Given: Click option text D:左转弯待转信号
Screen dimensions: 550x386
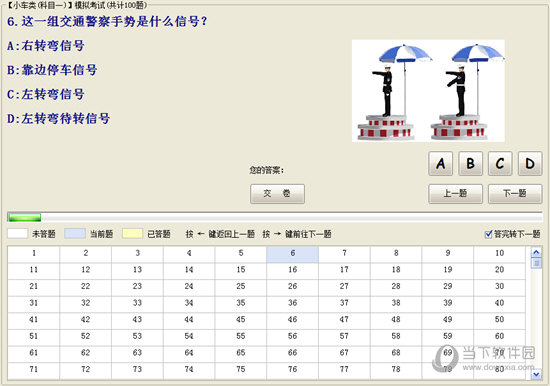Looking at the screenshot, I should (58, 118).
